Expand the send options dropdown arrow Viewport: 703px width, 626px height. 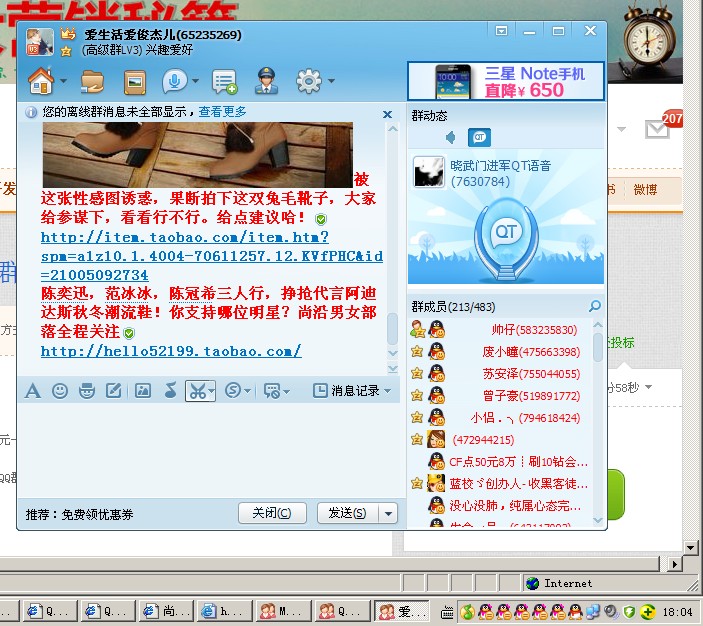[388, 513]
